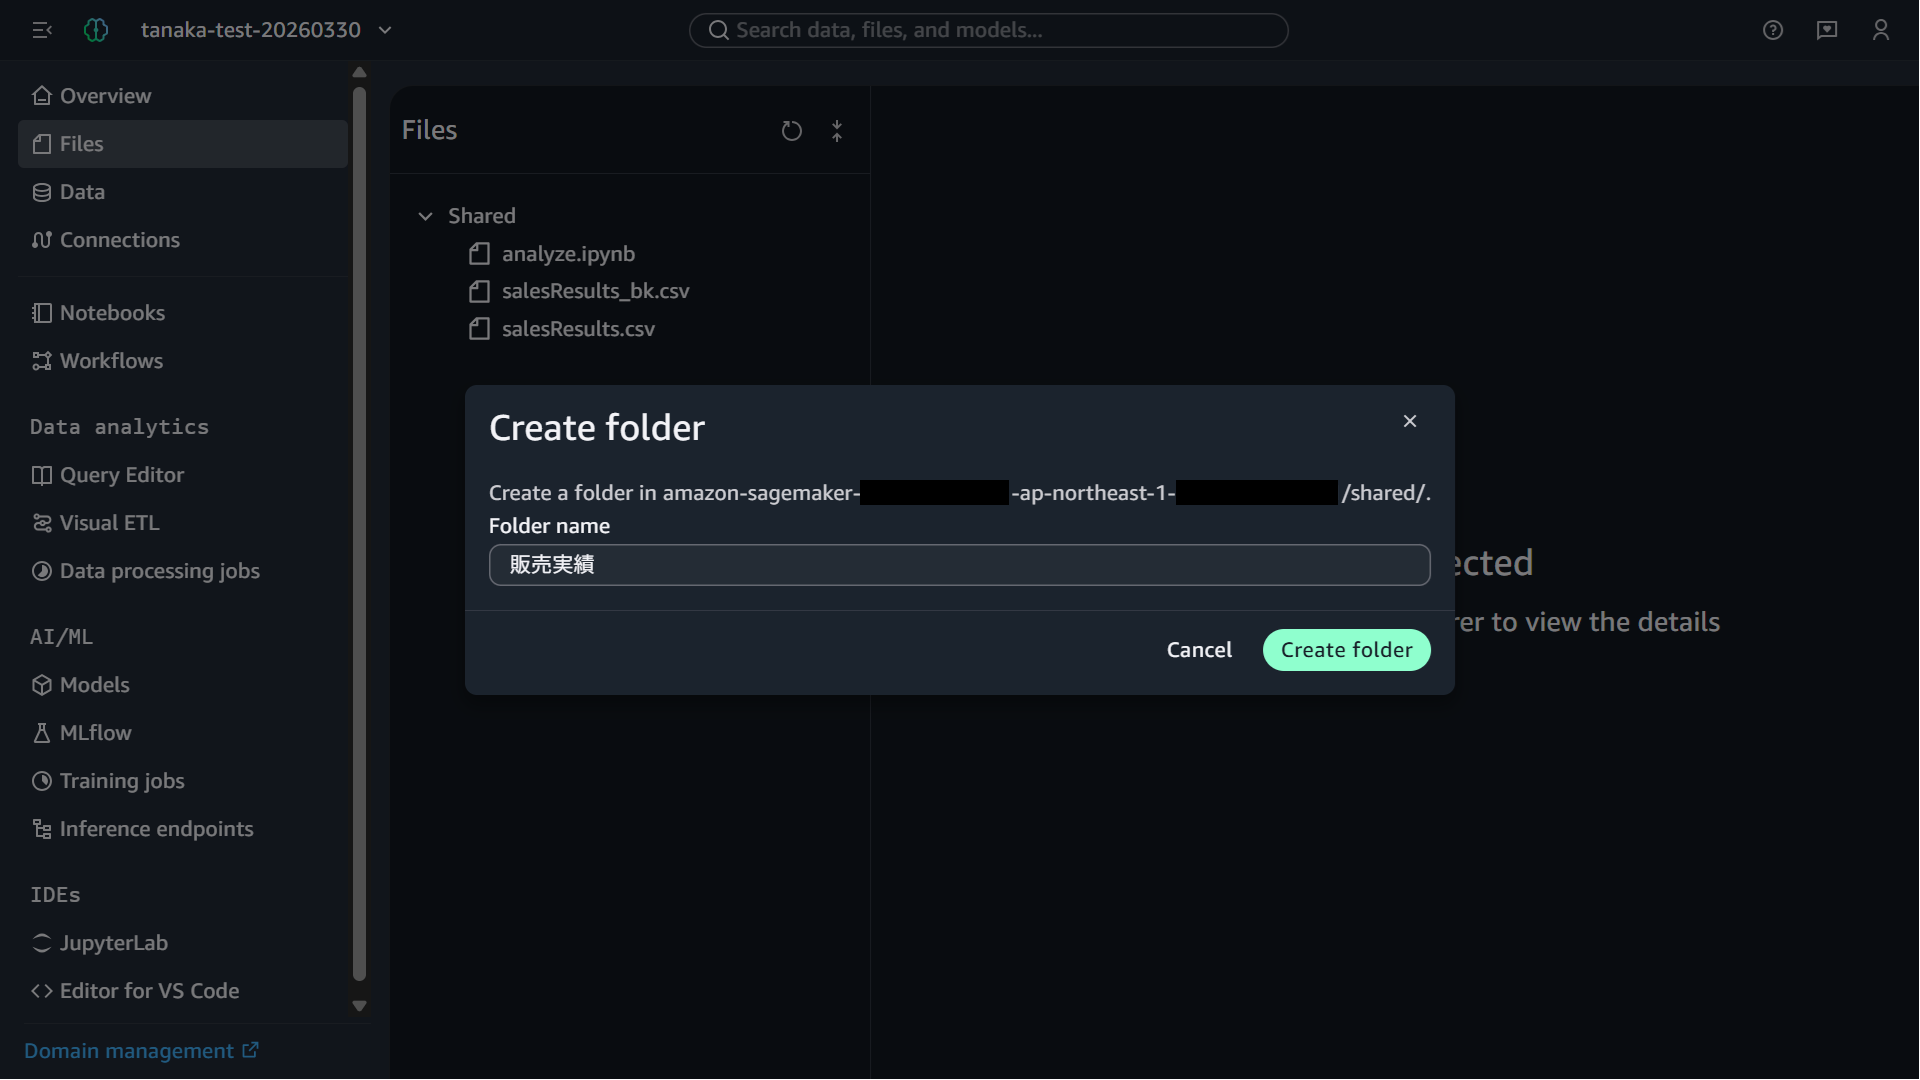The image size is (1920, 1080).
Task: Click the Notebooks icon
Action: 41,313
